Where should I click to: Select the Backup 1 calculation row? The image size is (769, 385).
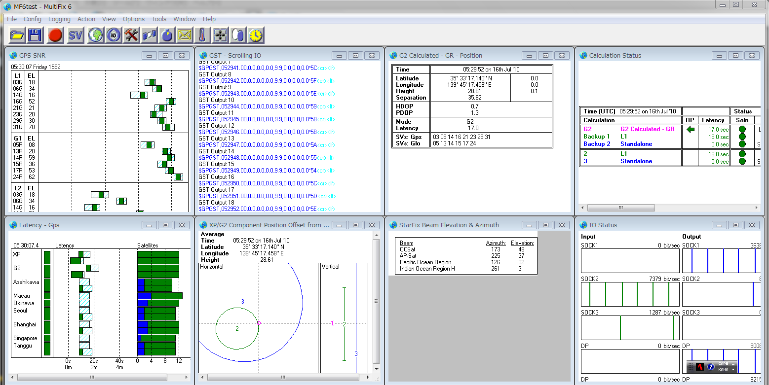[670, 137]
